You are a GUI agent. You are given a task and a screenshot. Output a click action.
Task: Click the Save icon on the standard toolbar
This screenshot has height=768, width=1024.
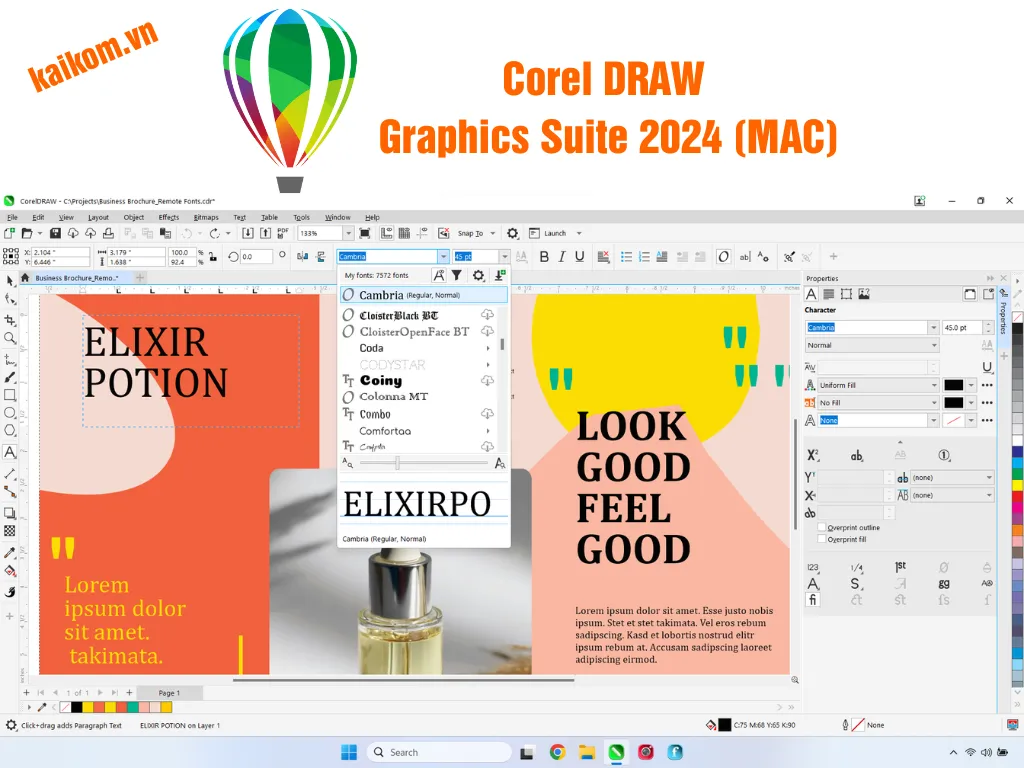(55, 232)
